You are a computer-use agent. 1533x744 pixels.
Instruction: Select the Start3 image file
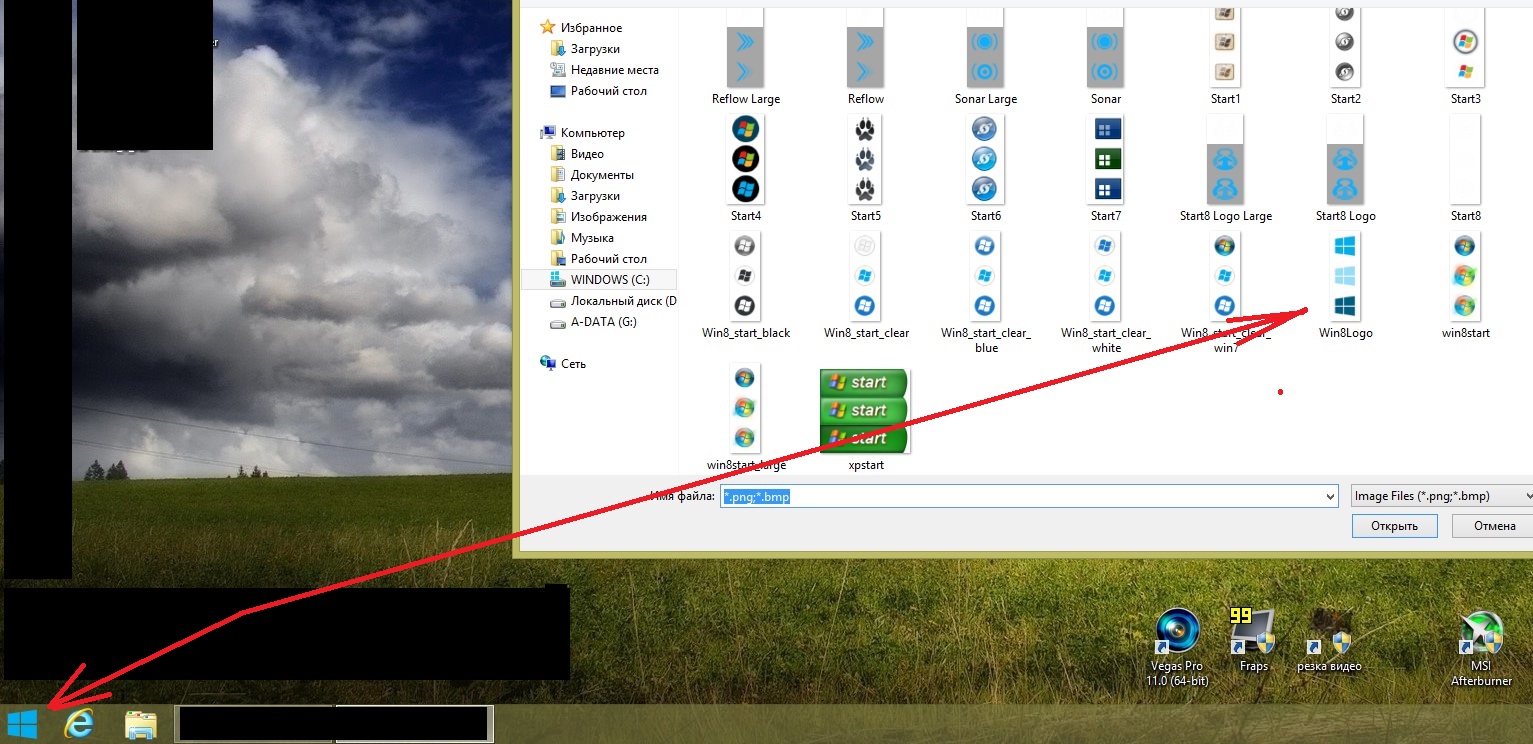(1466, 57)
